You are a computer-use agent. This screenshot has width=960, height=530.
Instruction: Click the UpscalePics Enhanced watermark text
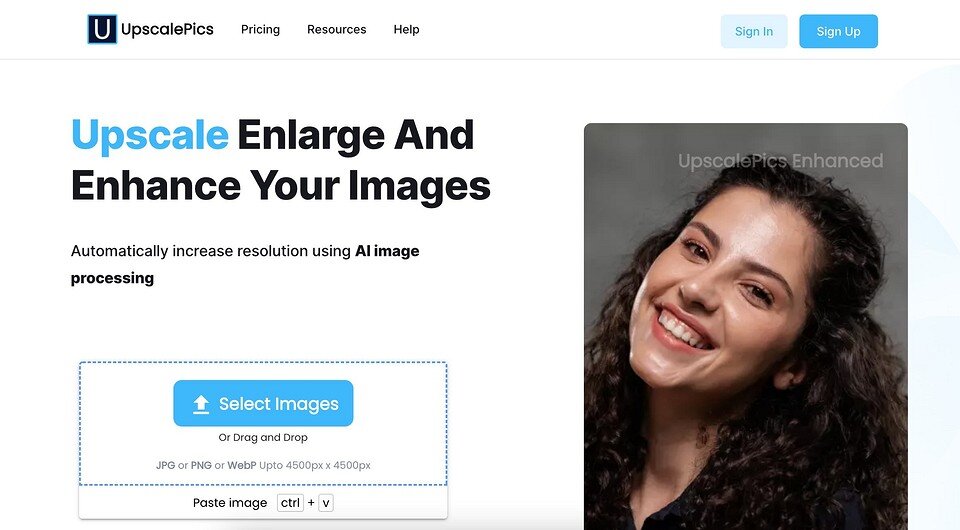click(780, 161)
